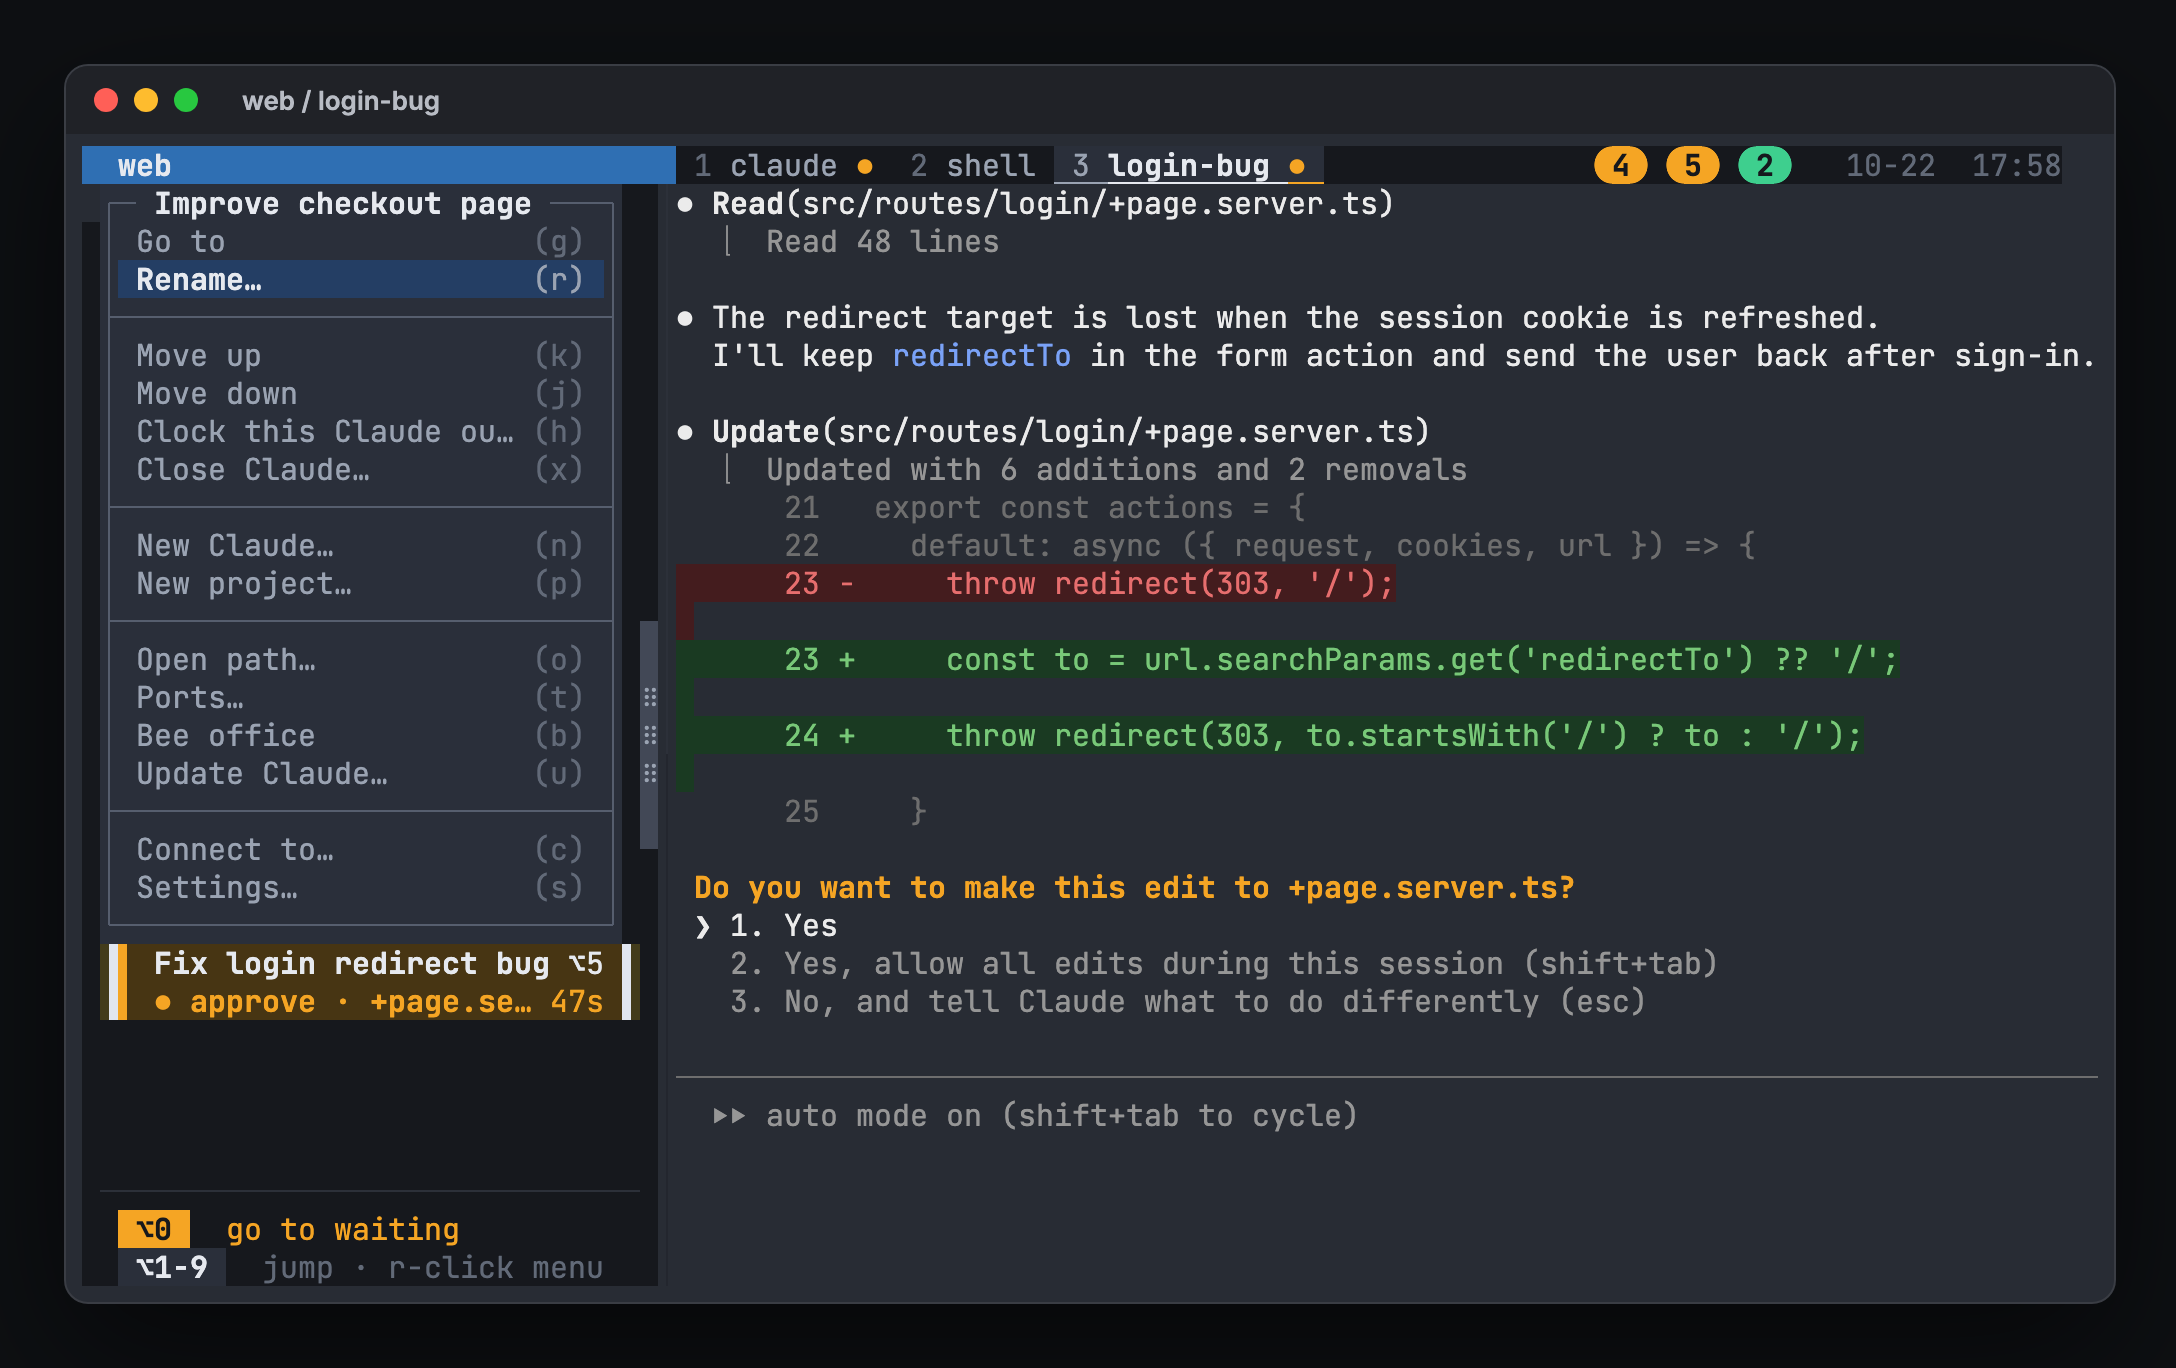Click the pane divider grip dots
The width and height of the screenshot is (2176, 1368).
point(650,735)
